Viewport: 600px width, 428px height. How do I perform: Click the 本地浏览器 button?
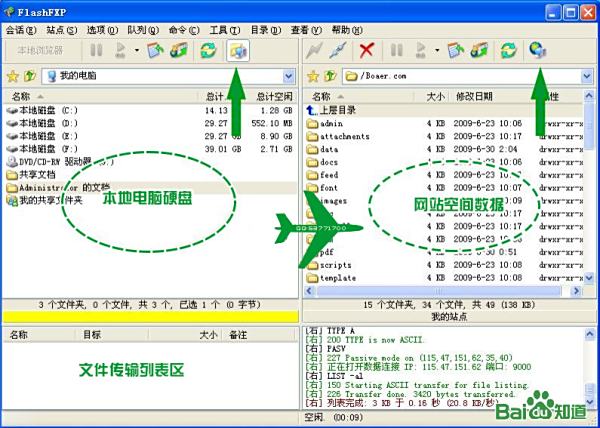click(x=40, y=50)
